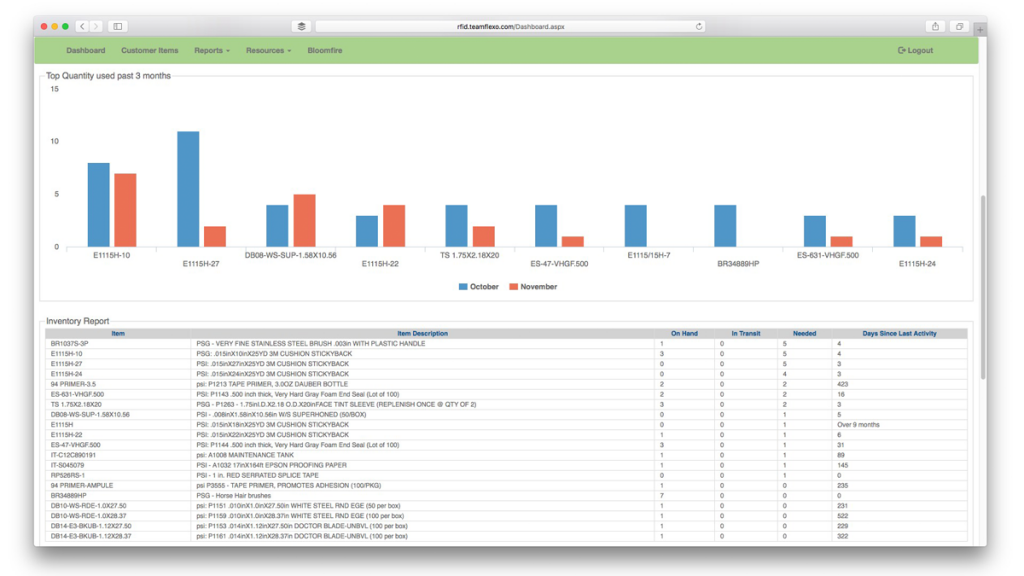
Task: Click the Logout link
Action: (x=916, y=50)
